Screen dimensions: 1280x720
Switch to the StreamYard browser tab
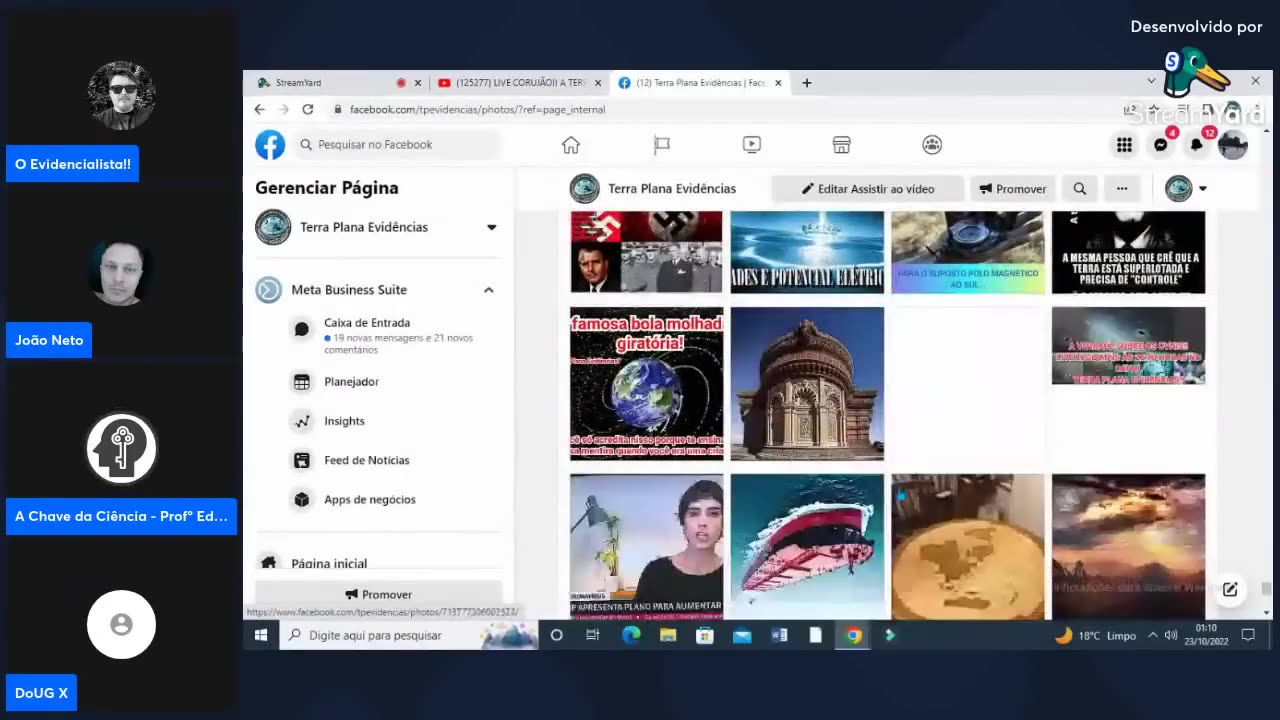coord(330,83)
